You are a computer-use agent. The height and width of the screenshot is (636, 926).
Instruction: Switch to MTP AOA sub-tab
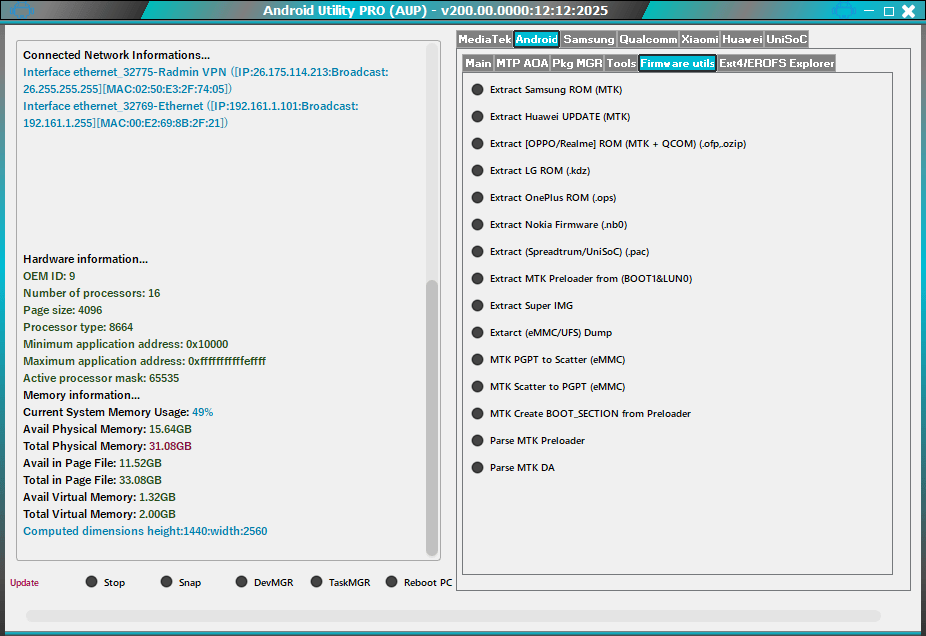[522, 63]
